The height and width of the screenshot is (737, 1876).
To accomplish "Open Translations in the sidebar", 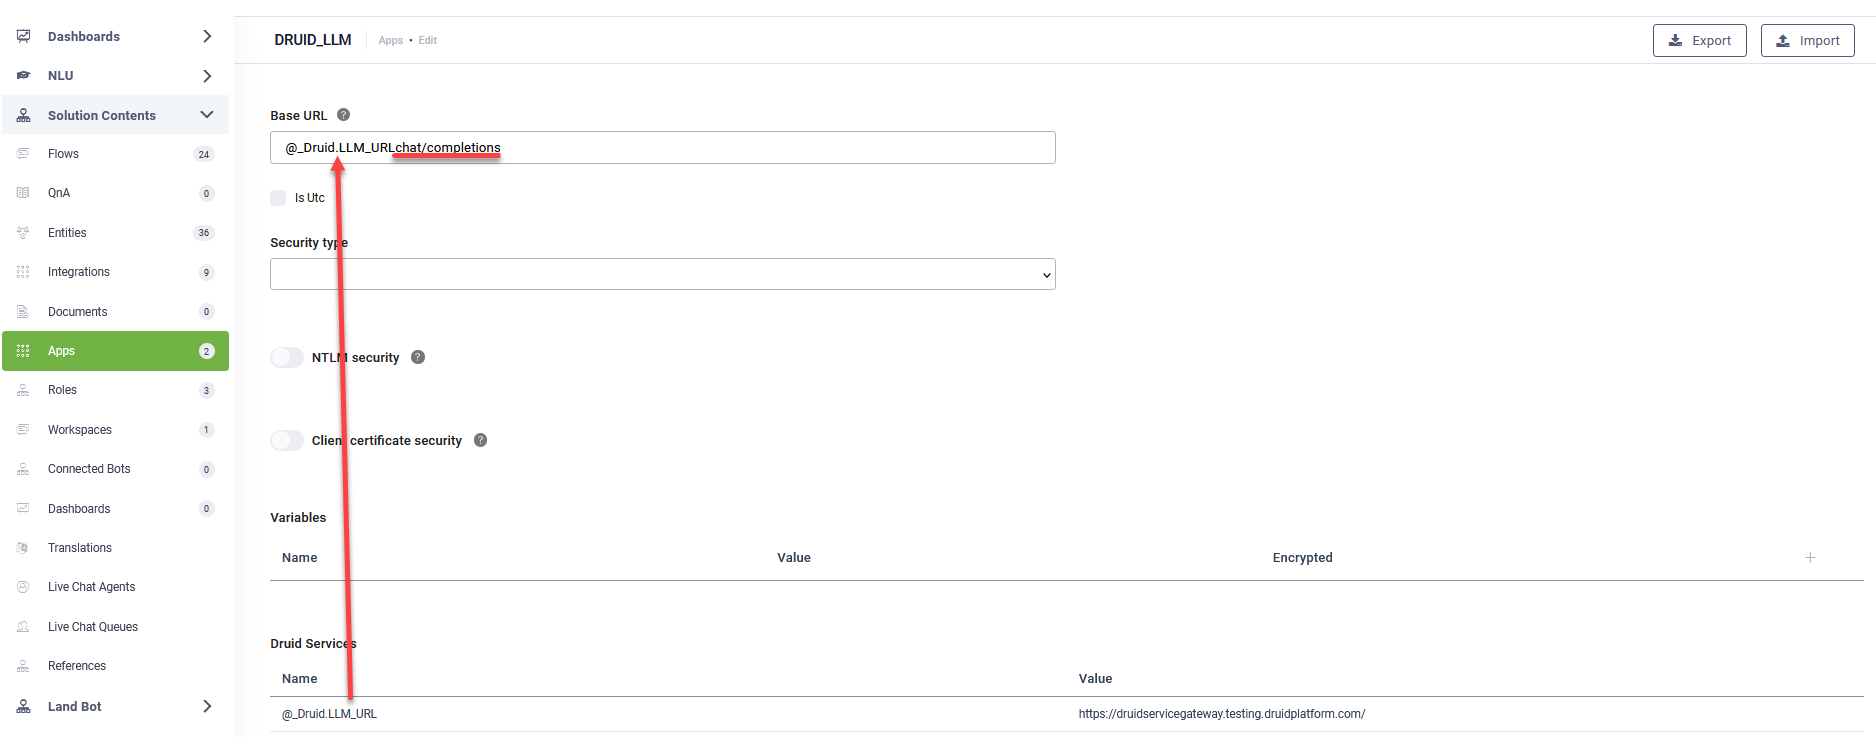I will [80, 548].
